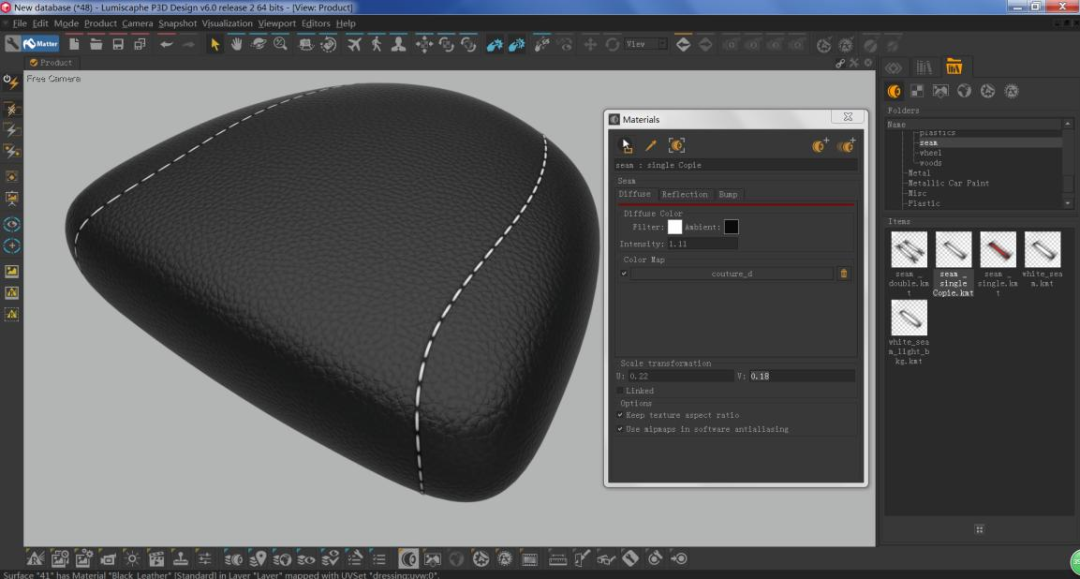Open the white Filter color swatch
The width and height of the screenshot is (1080, 579).
(675, 227)
